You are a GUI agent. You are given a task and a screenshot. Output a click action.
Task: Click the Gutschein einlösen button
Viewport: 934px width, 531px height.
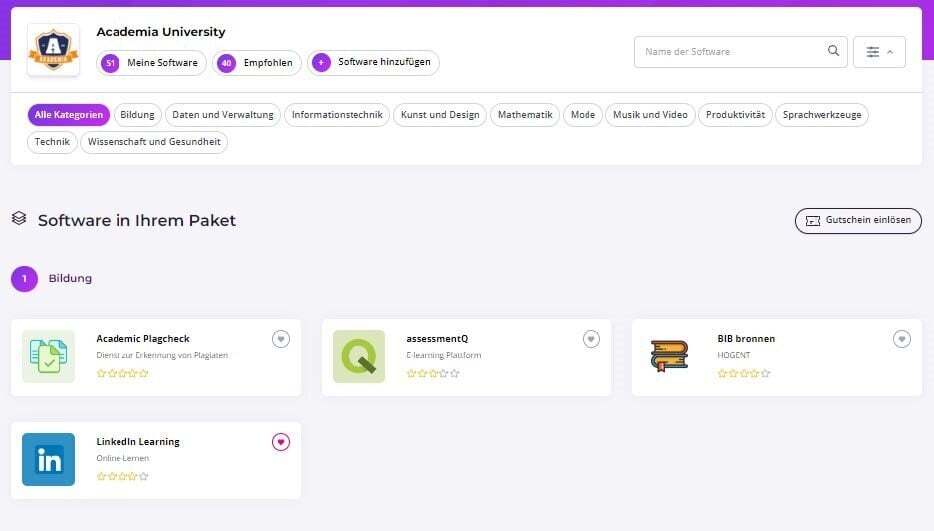coord(858,220)
